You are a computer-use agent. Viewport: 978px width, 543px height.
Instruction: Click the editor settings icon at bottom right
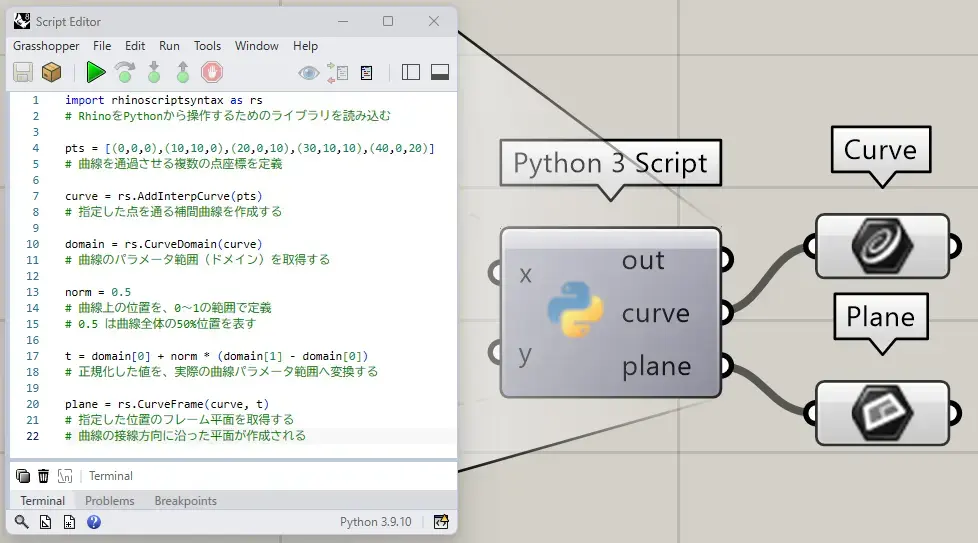point(441,522)
